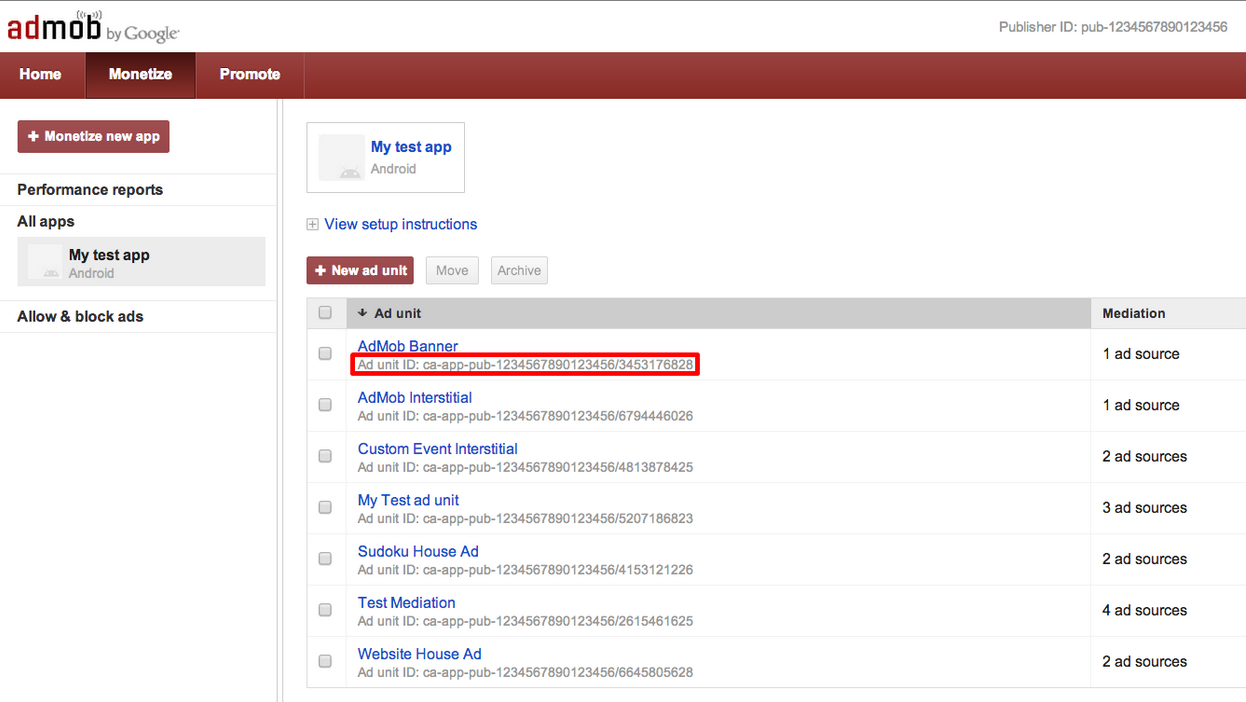The width and height of the screenshot is (1246, 702).
Task: Open the Sudoku House Ad unit
Action: (x=418, y=552)
